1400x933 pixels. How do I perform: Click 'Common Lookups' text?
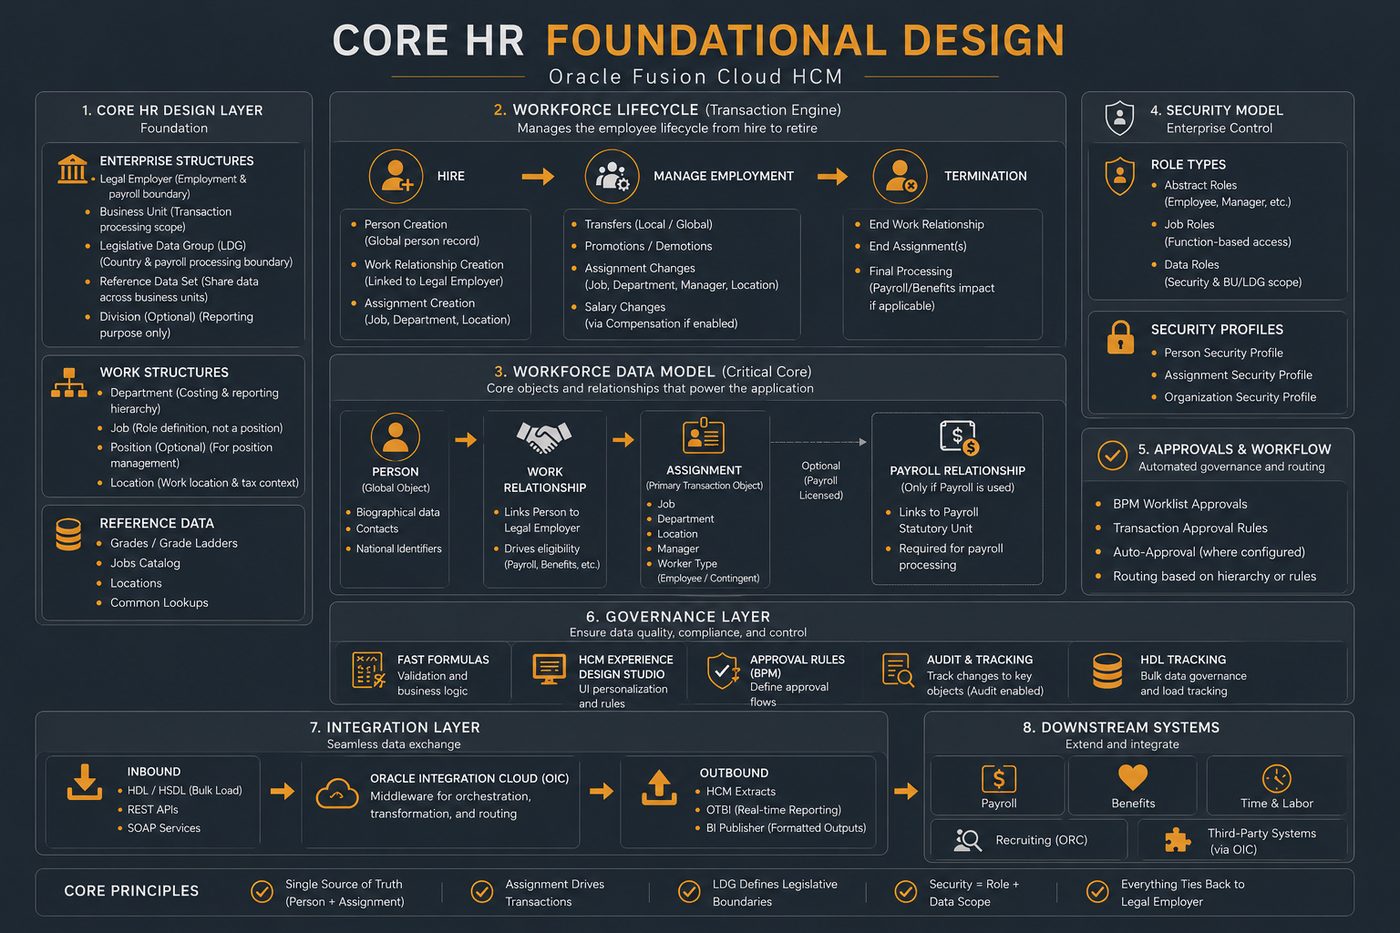click(x=159, y=603)
